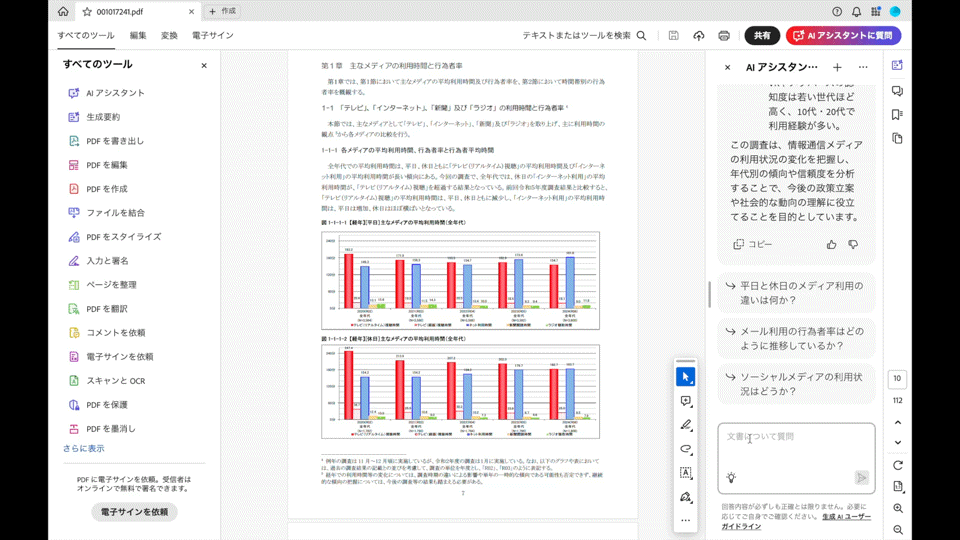This screenshot has width=960, height=540.
Task: Click the add comment tool in floating toolbar
Action: coord(685,401)
